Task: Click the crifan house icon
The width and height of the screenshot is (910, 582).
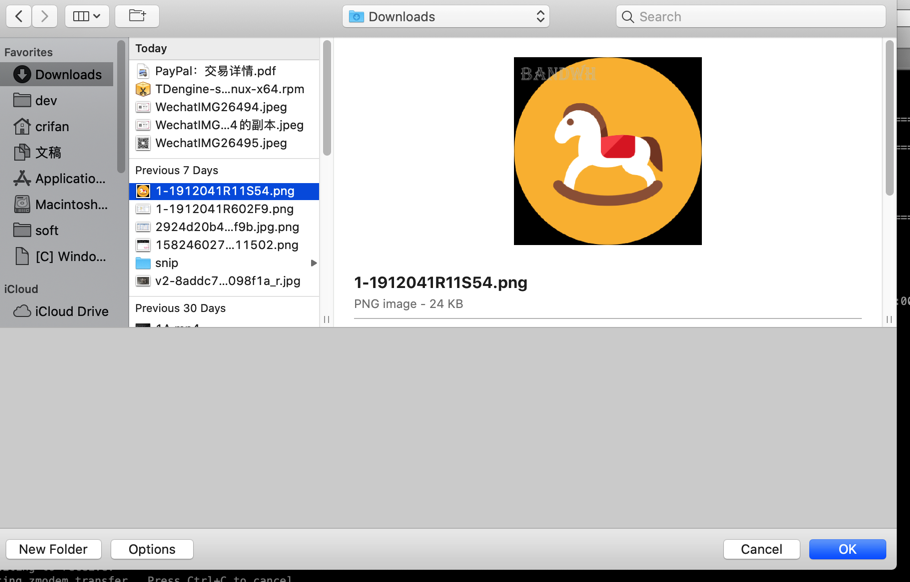Action: [x=22, y=126]
